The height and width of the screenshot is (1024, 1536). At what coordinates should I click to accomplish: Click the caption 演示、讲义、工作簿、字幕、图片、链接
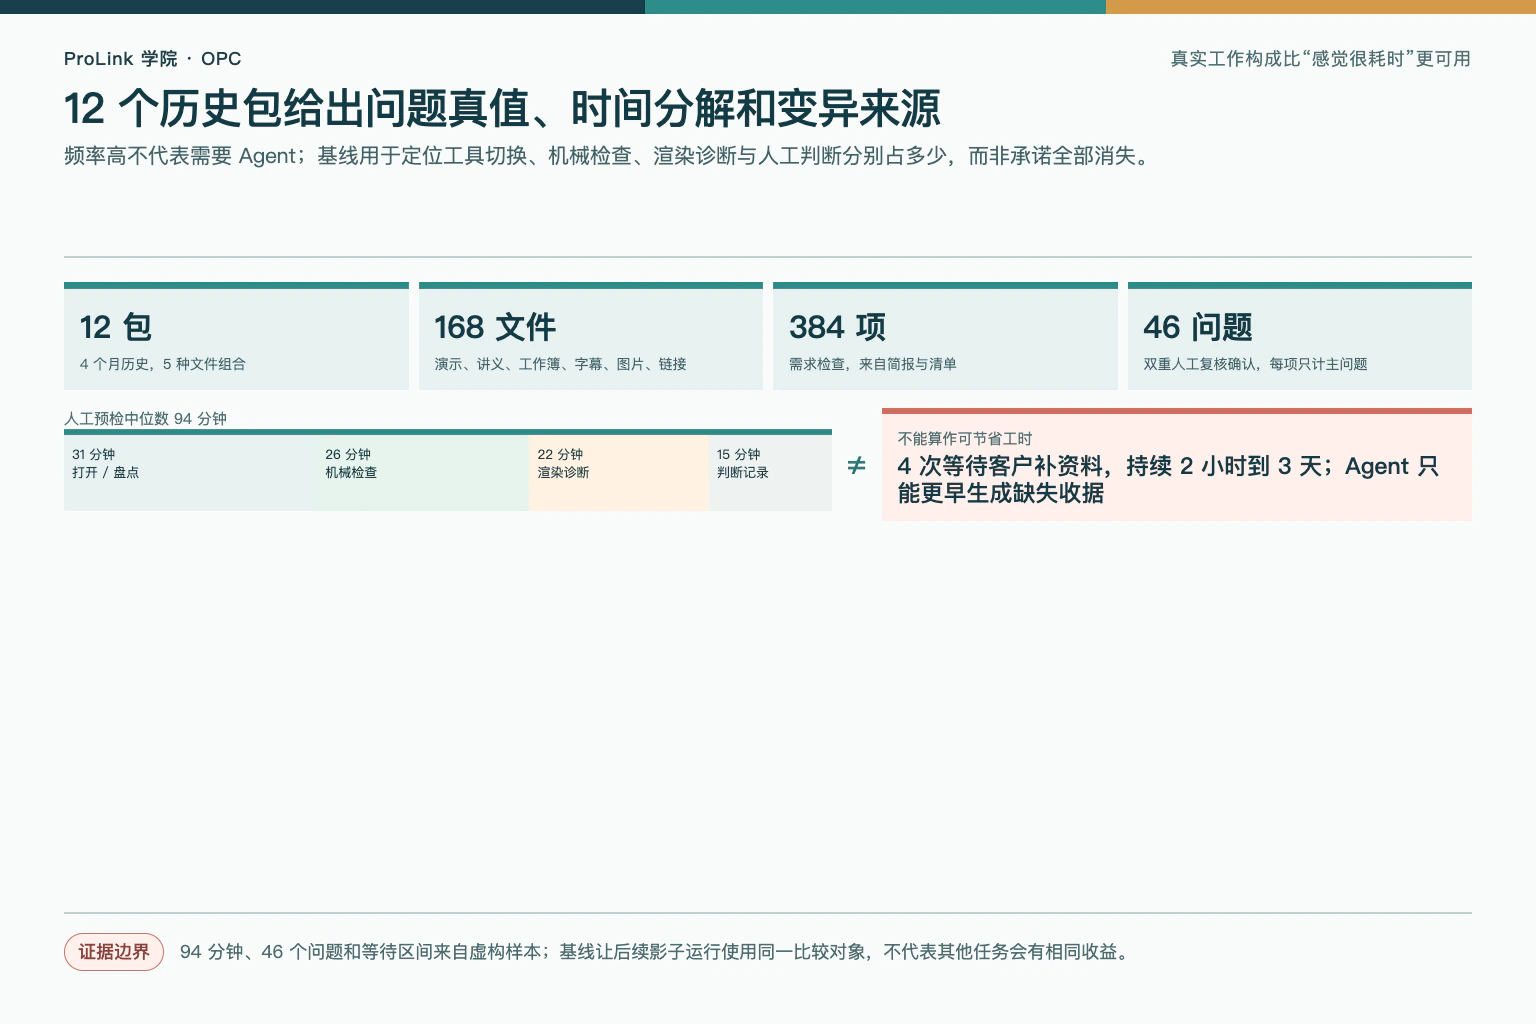coord(560,364)
